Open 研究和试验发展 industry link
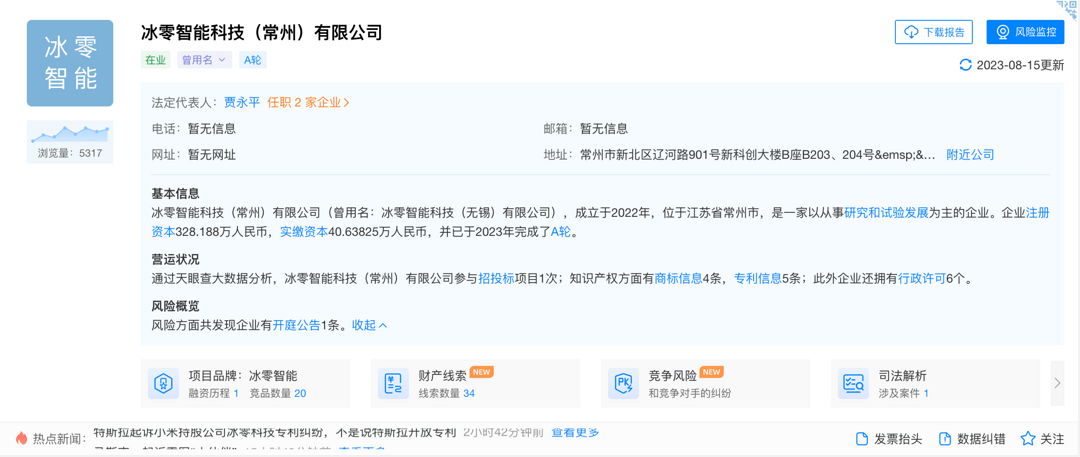The height and width of the screenshot is (457, 1080). (x=887, y=213)
